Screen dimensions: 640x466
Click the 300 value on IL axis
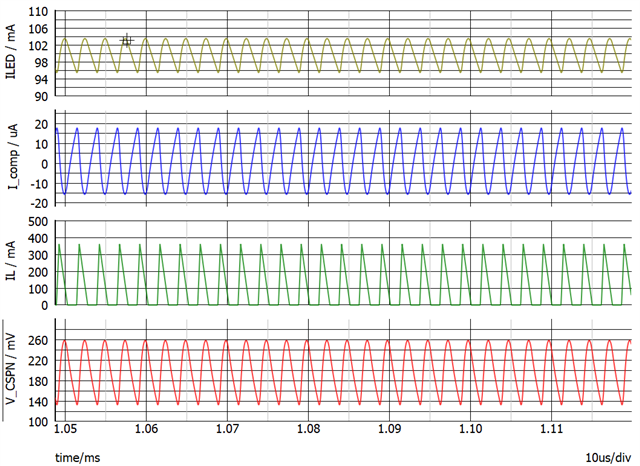38,255
